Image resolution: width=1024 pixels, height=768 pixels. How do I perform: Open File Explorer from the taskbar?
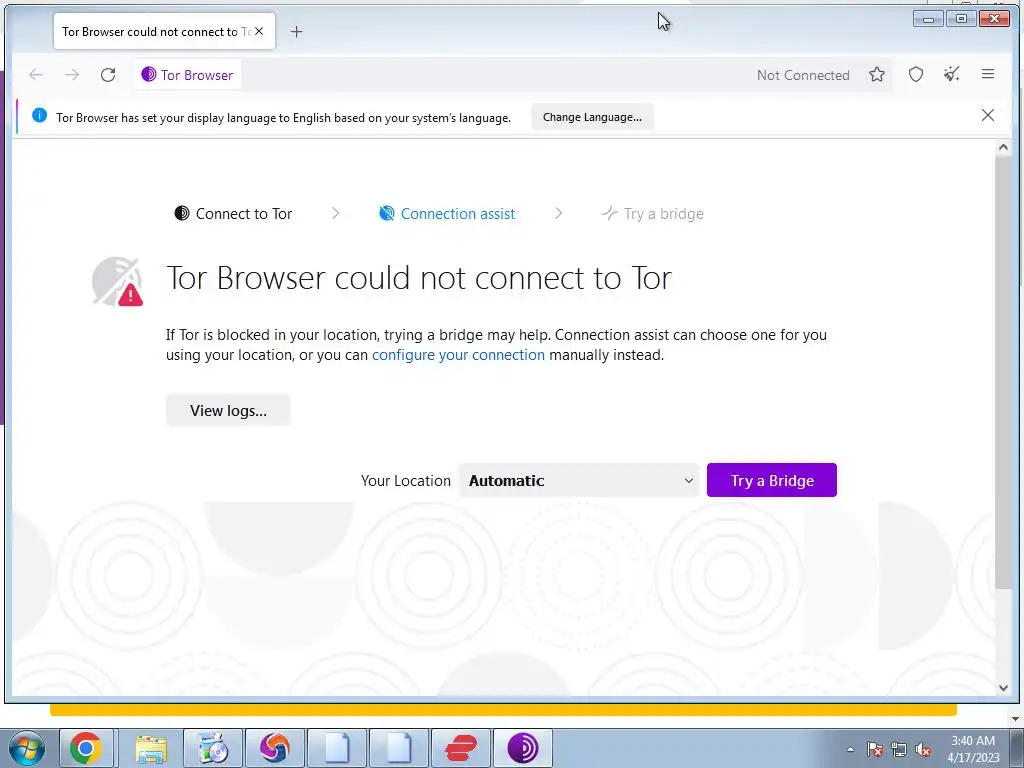click(x=152, y=748)
